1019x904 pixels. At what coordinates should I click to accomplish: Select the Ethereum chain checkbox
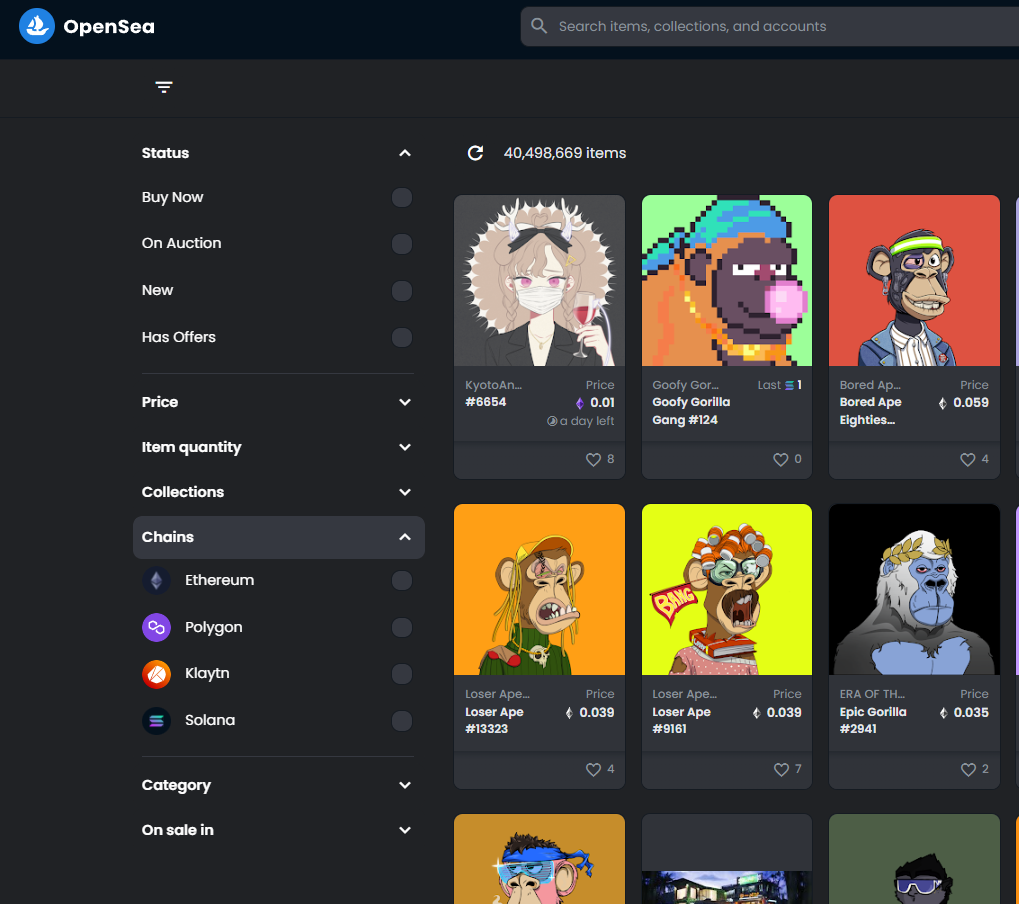(402, 580)
